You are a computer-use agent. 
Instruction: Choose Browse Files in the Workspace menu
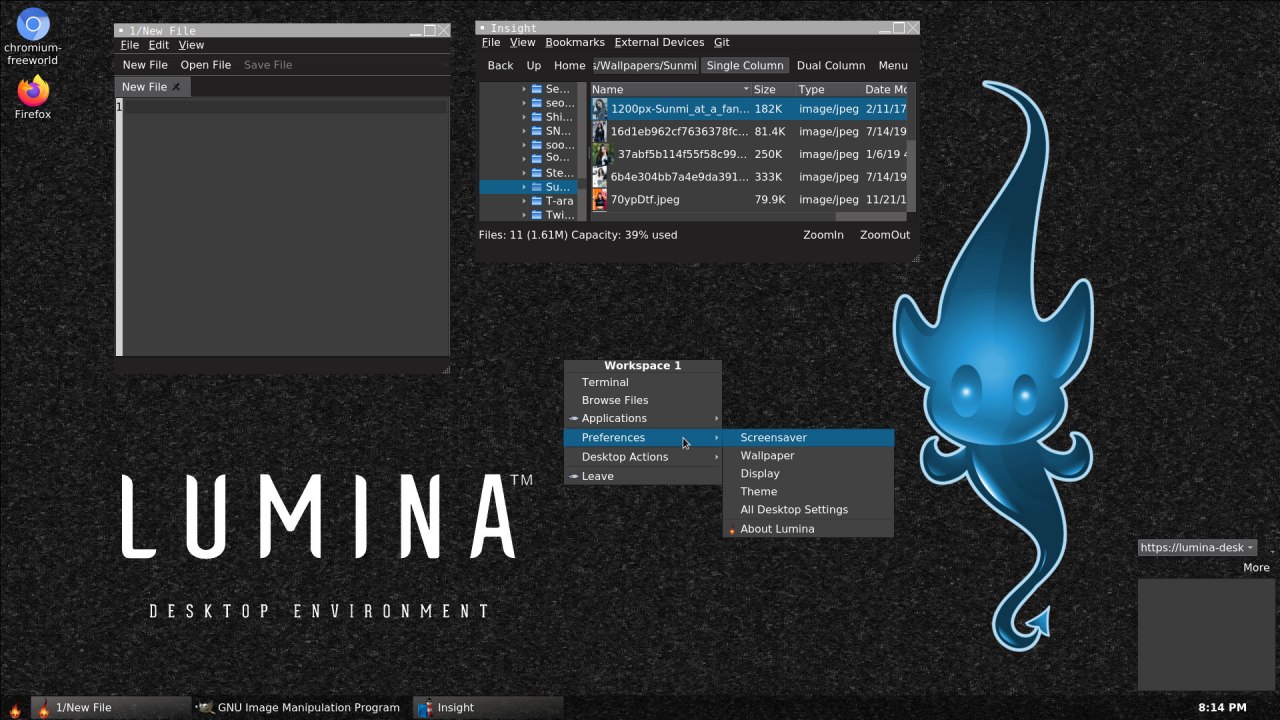[642, 400]
